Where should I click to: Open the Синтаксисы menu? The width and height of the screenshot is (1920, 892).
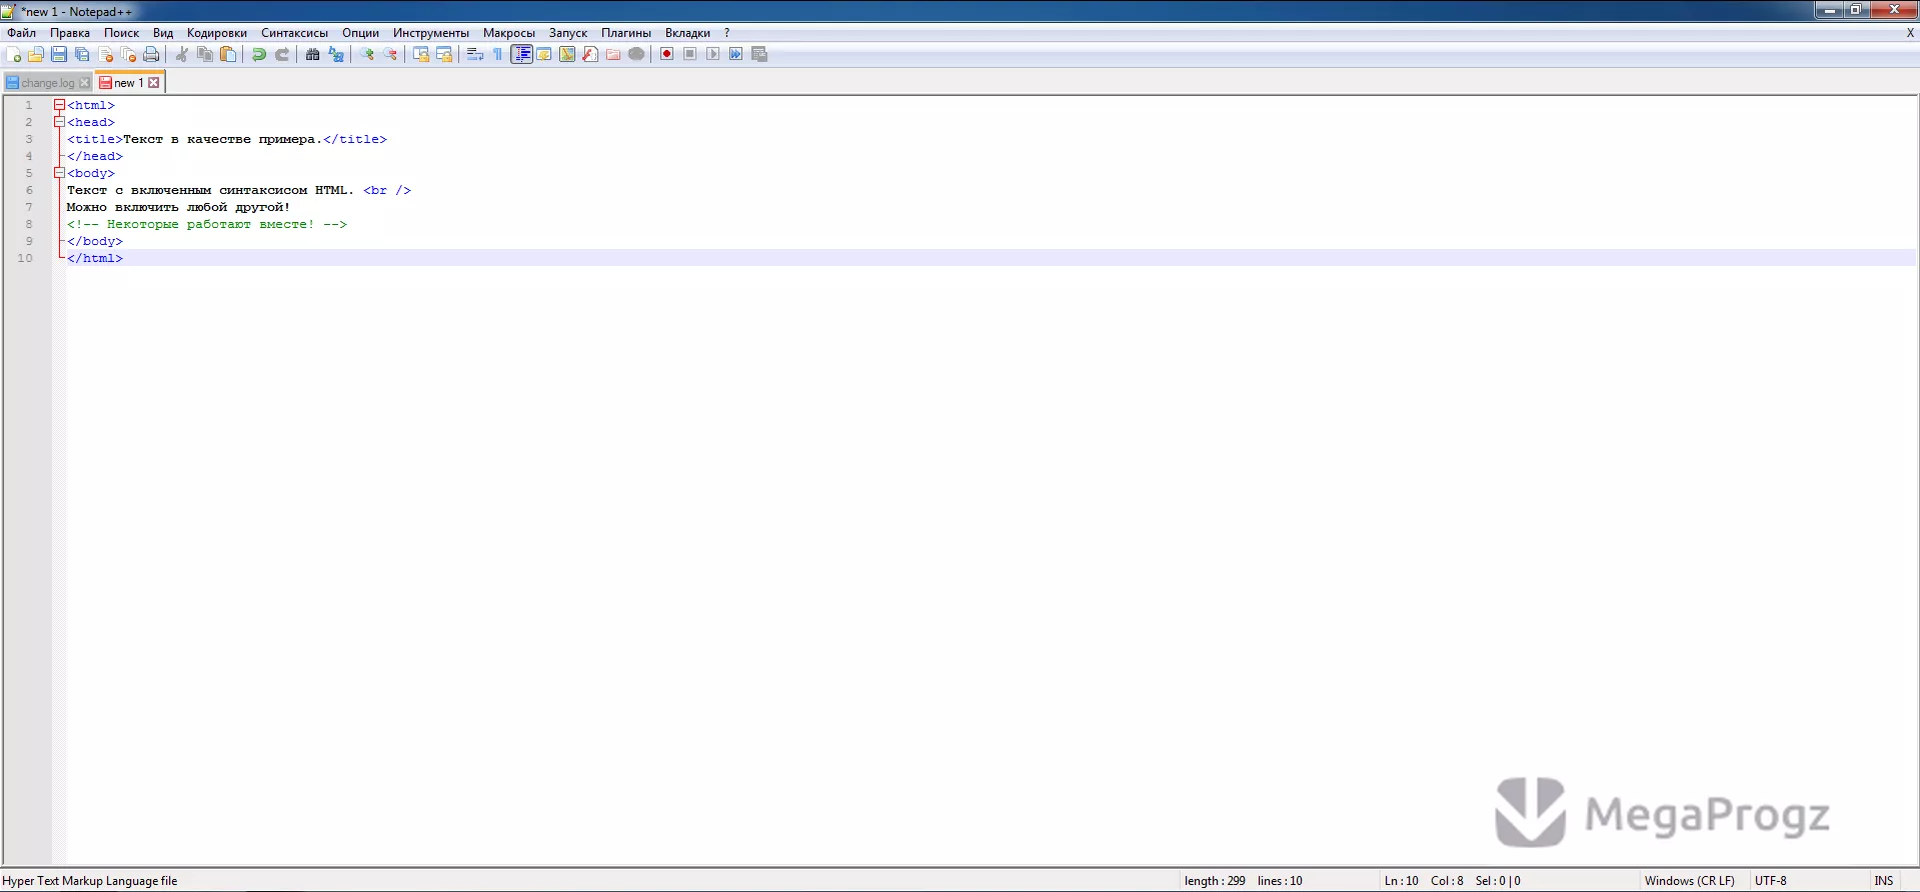294,33
